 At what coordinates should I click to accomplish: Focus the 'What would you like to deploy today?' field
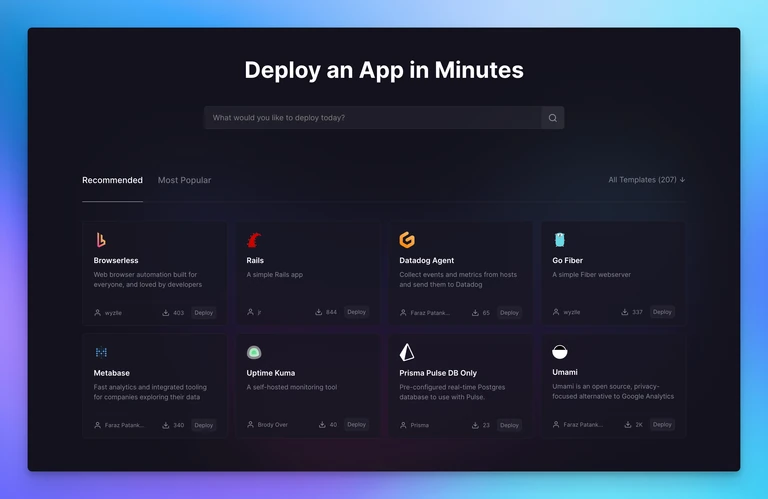pos(373,118)
